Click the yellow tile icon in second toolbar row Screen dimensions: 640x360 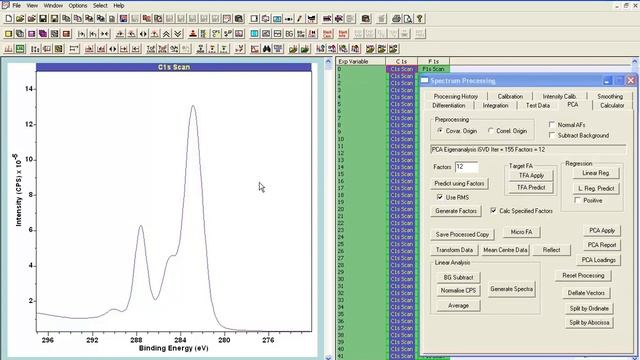9,34
